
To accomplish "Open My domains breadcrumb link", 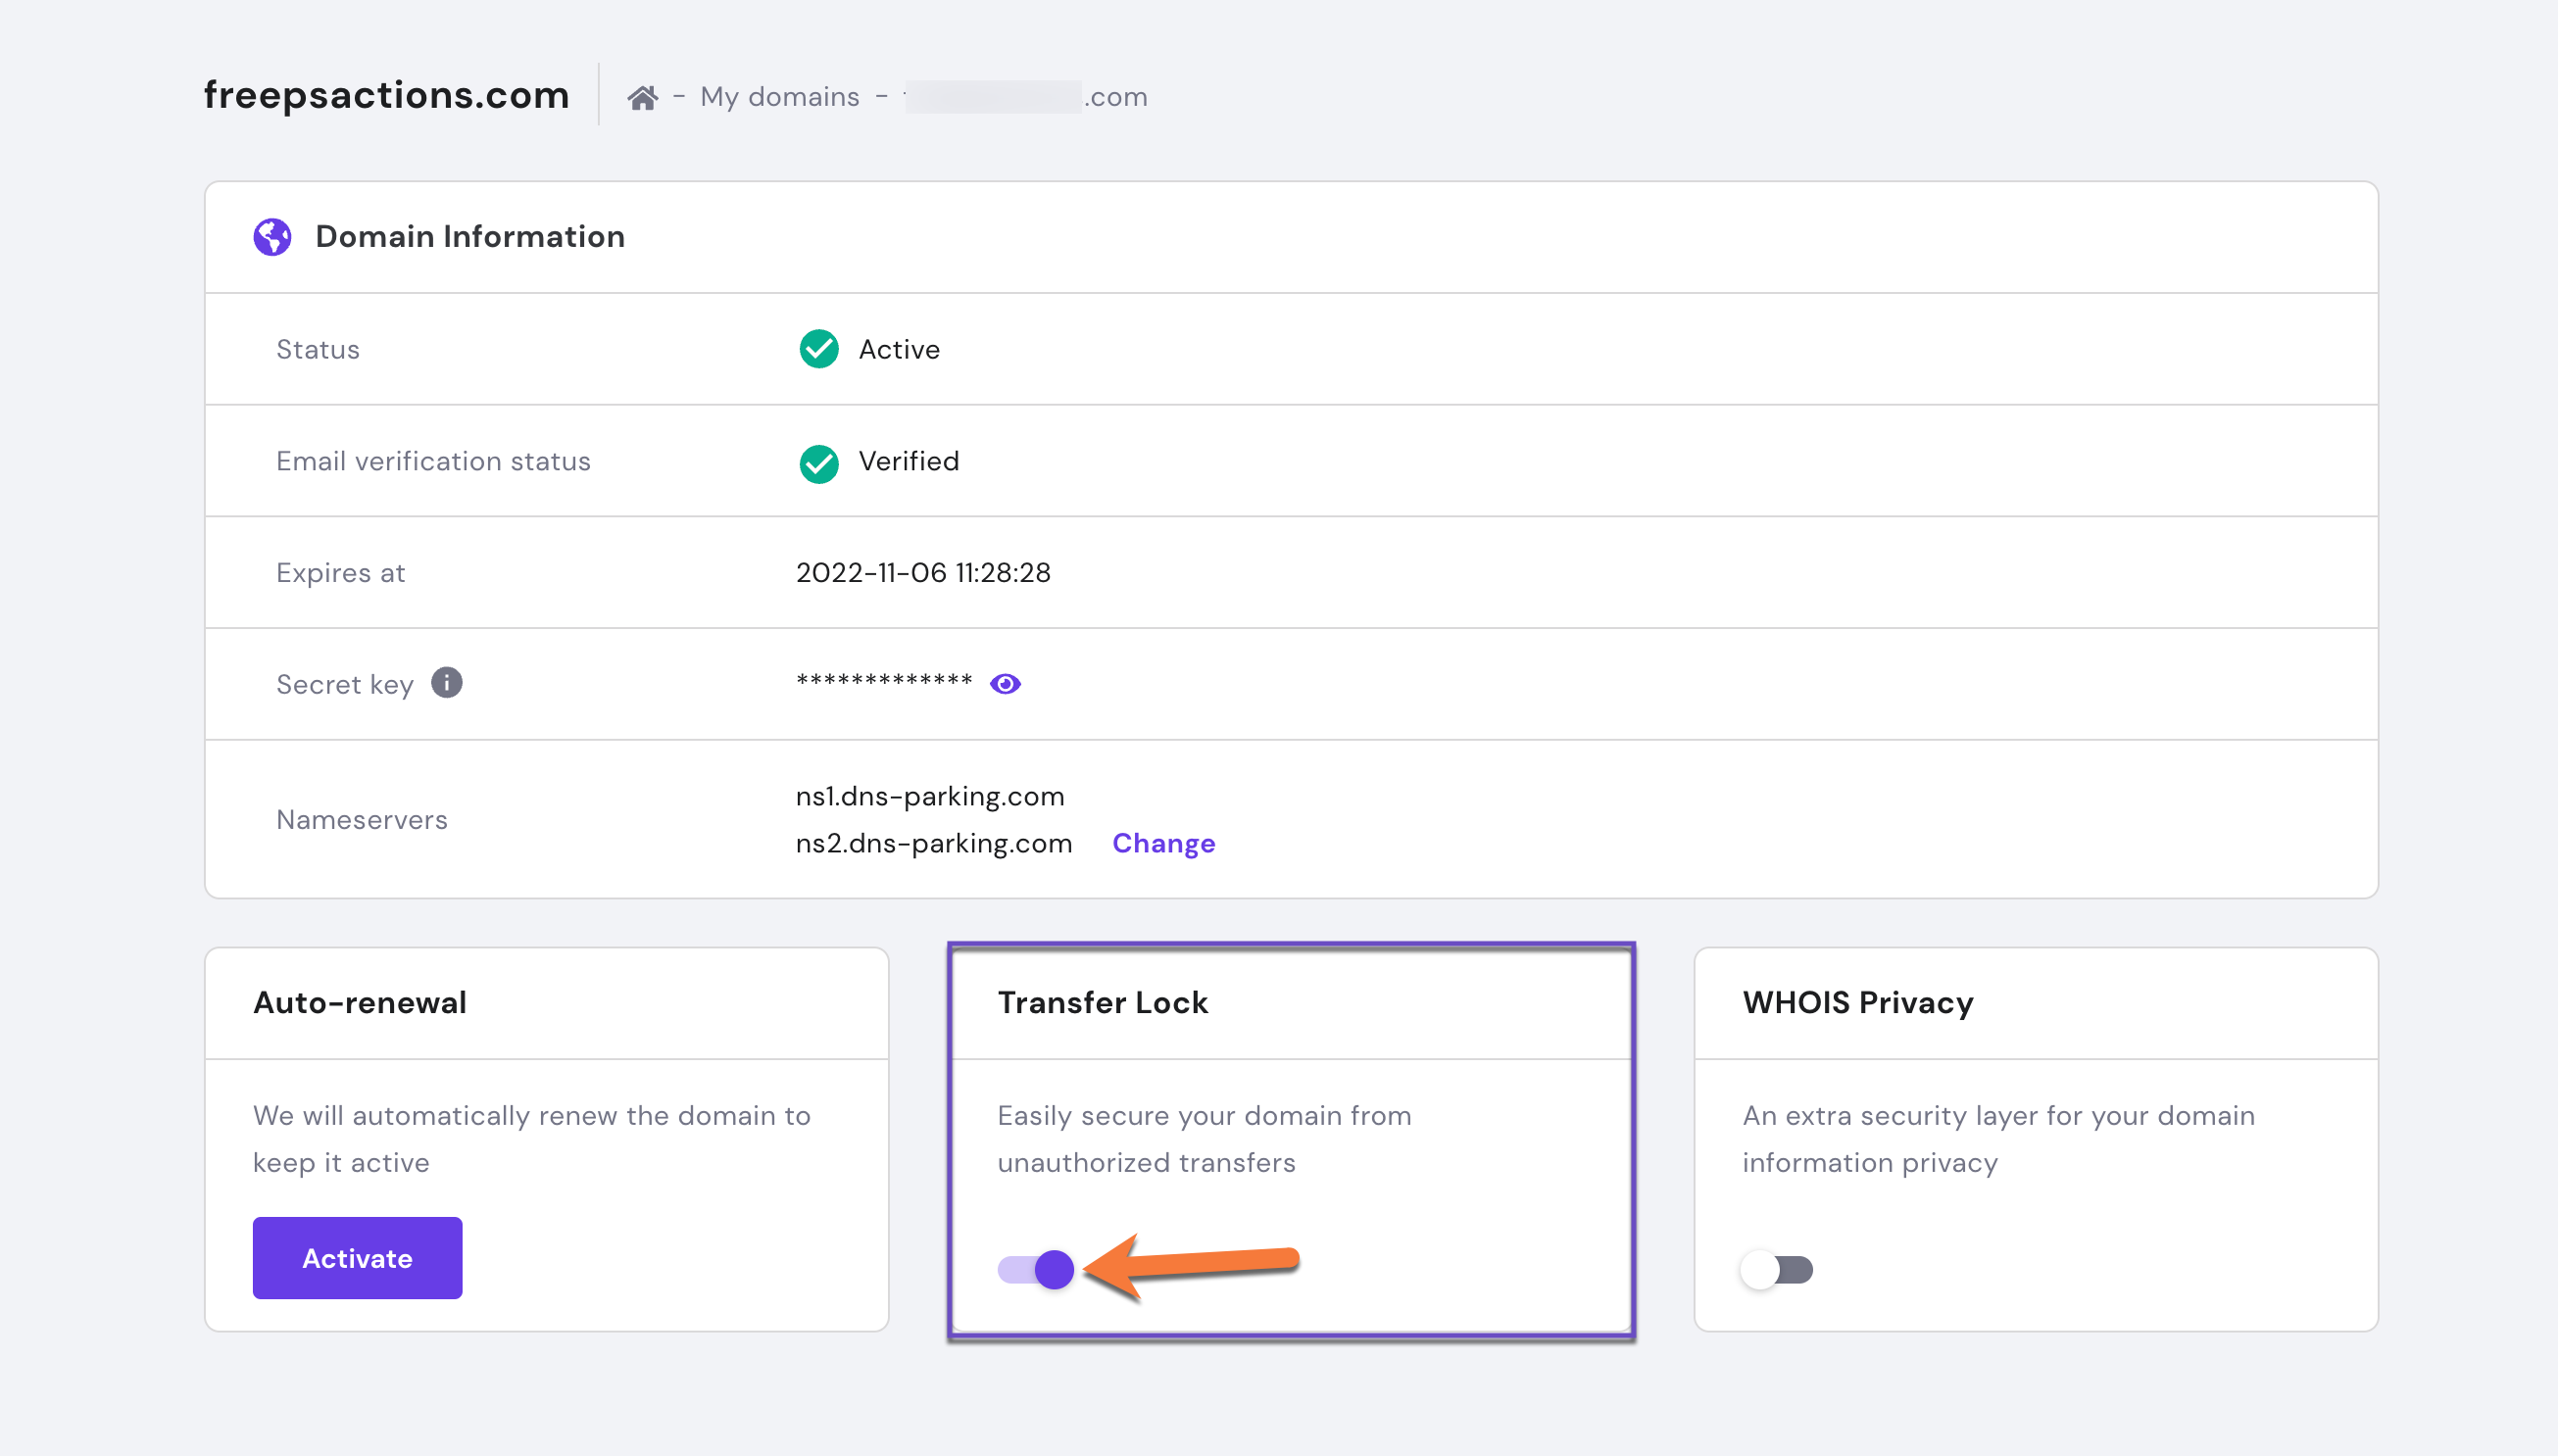I will (x=779, y=97).
